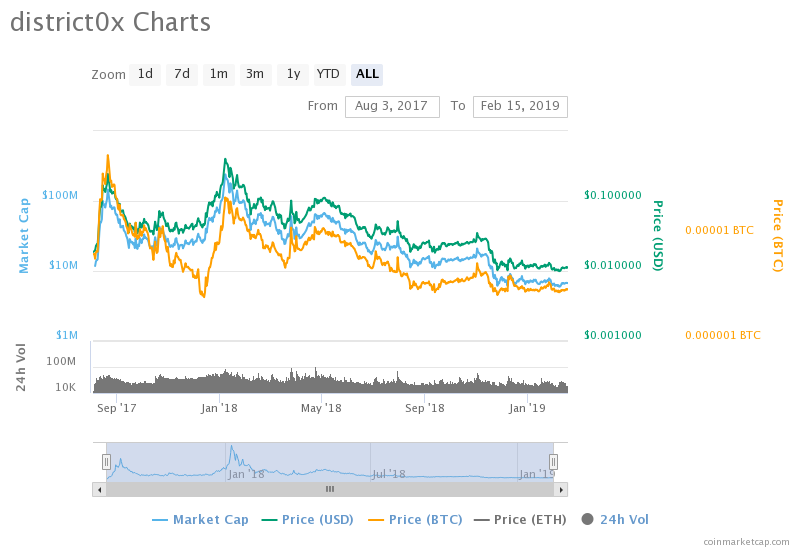Click the left navigator range handle

106,462
